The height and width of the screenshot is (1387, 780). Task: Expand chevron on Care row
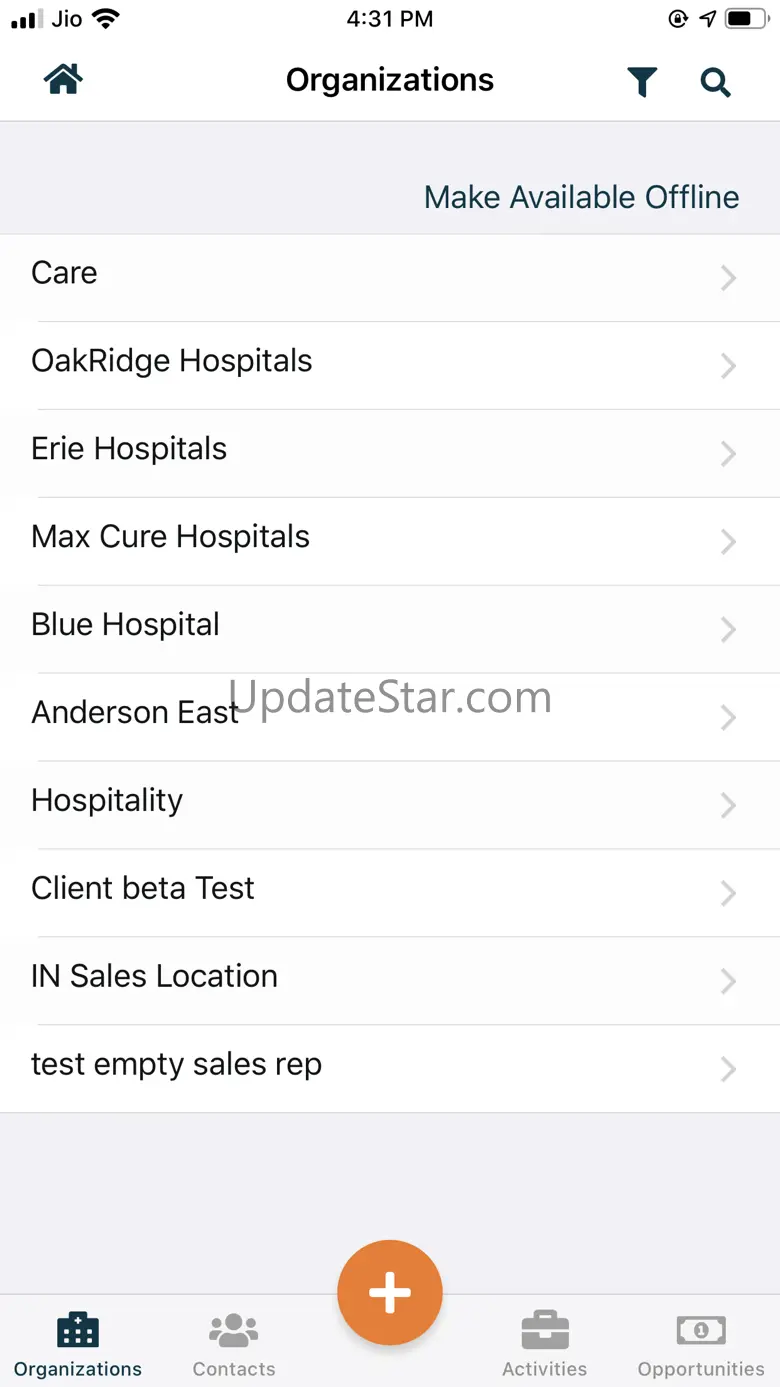(729, 278)
